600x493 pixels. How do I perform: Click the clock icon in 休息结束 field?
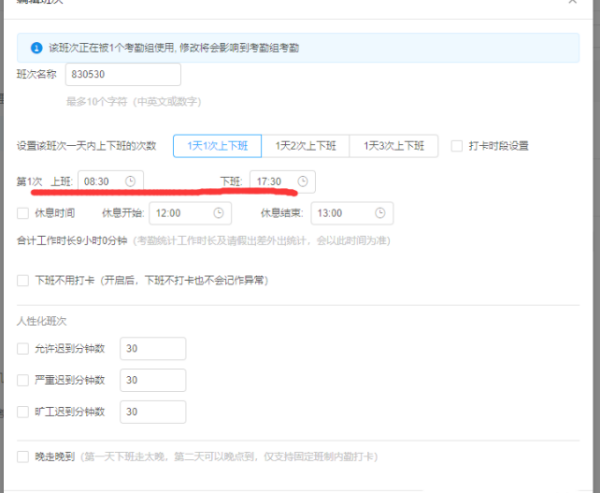click(380, 213)
